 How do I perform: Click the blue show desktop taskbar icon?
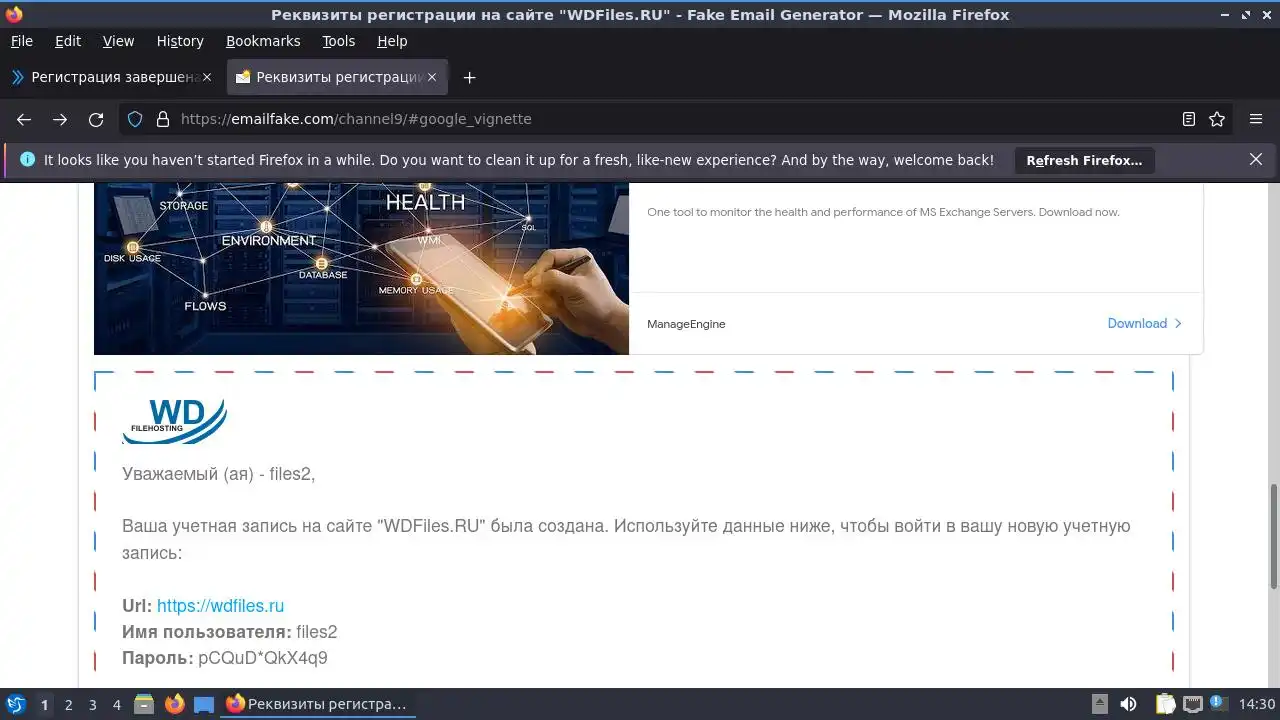tap(204, 705)
